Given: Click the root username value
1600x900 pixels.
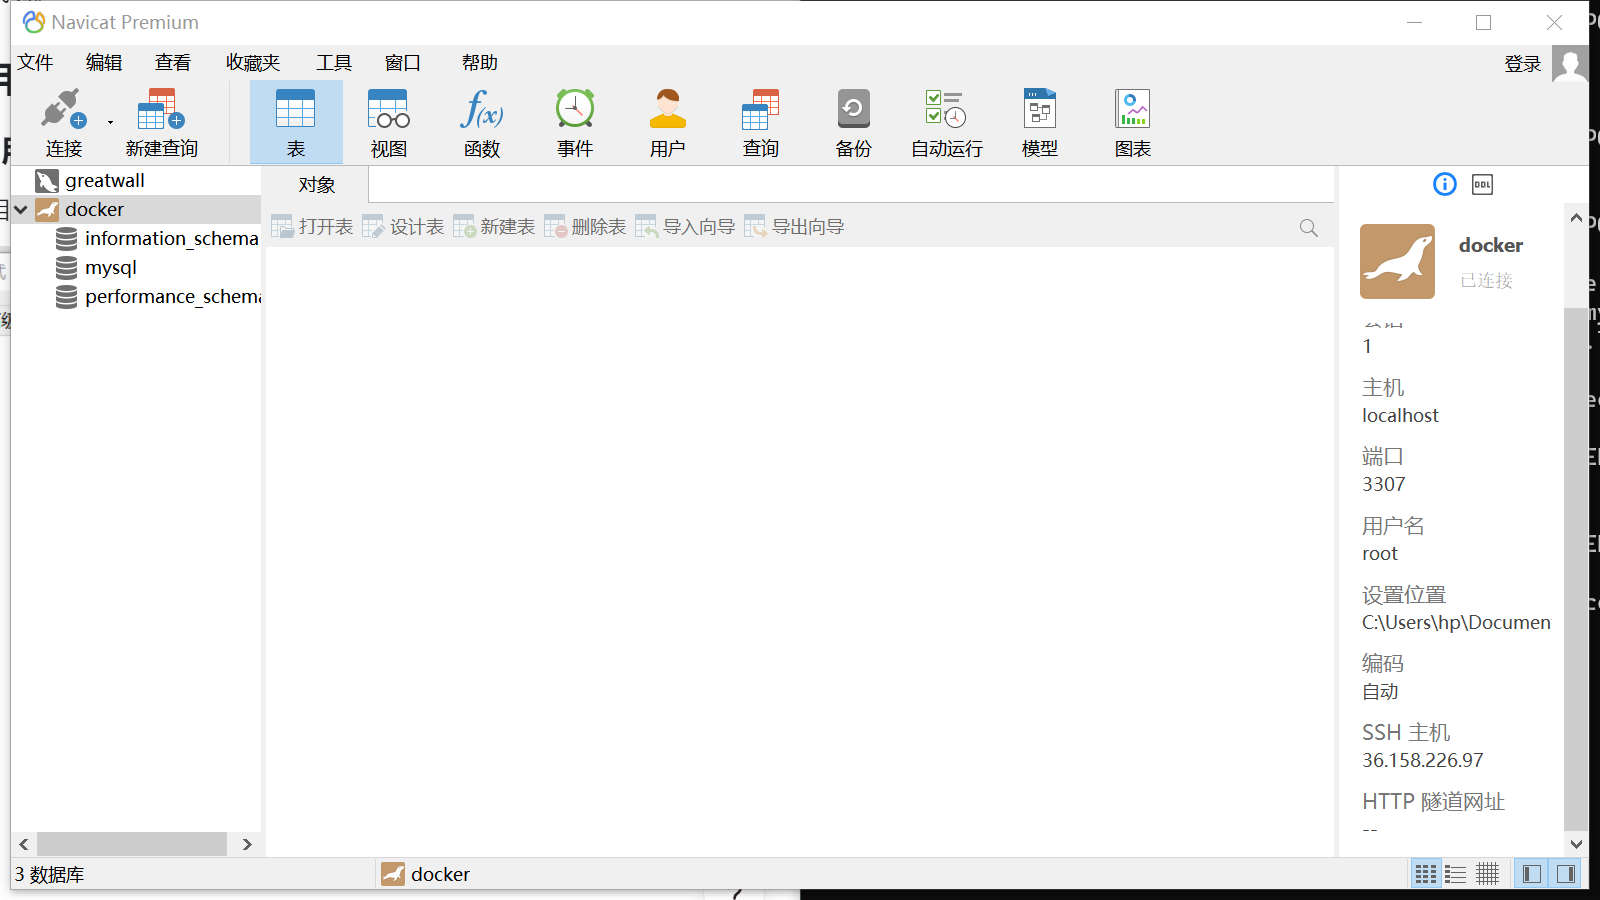Looking at the screenshot, I should (x=1380, y=554).
